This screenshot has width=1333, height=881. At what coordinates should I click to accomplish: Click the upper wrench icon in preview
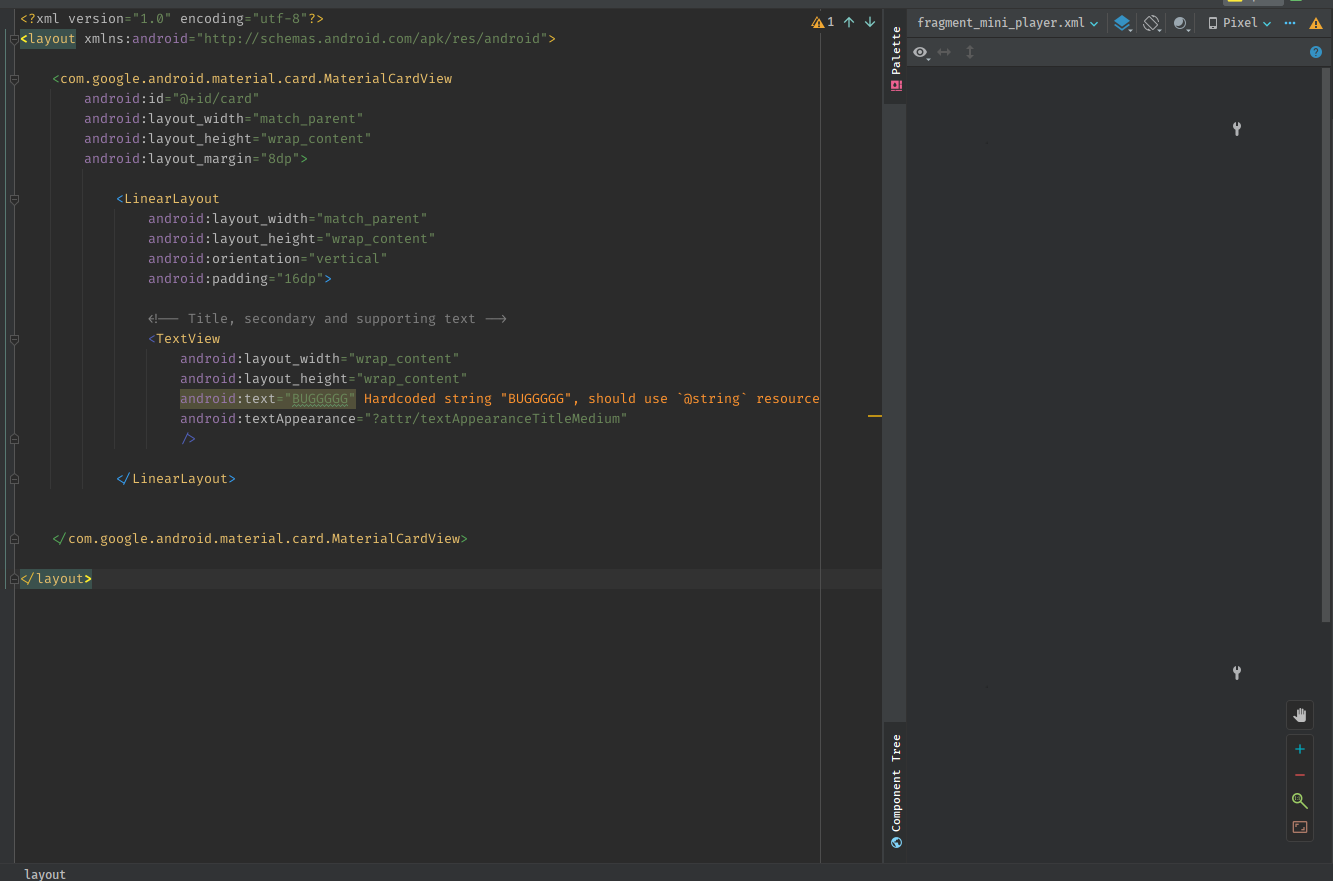[1237, 129]
